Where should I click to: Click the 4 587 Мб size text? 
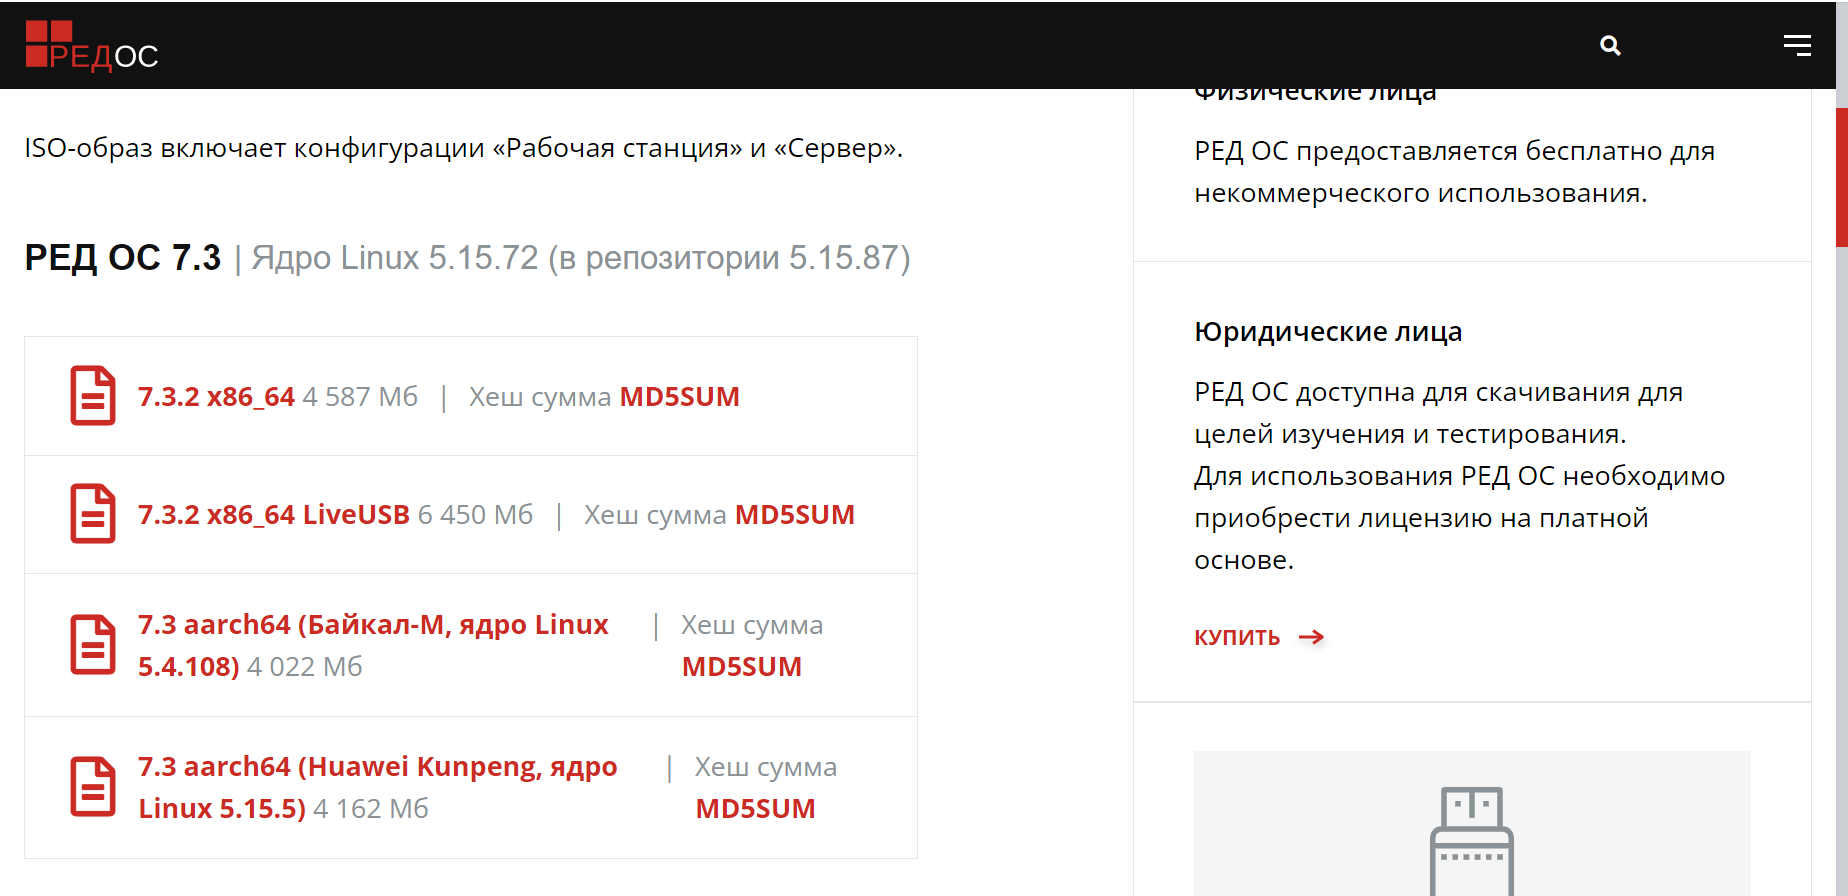click(360, 397)
